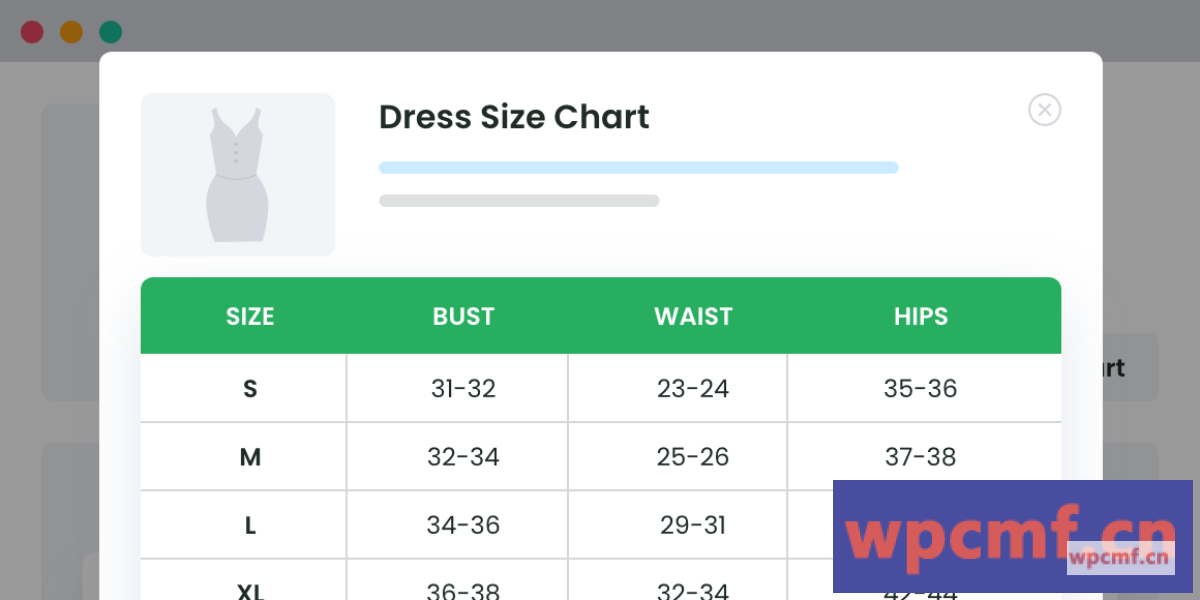Click the green window maximize dot
Viewport: 1200px width, 600px height.
coord(111,32)
